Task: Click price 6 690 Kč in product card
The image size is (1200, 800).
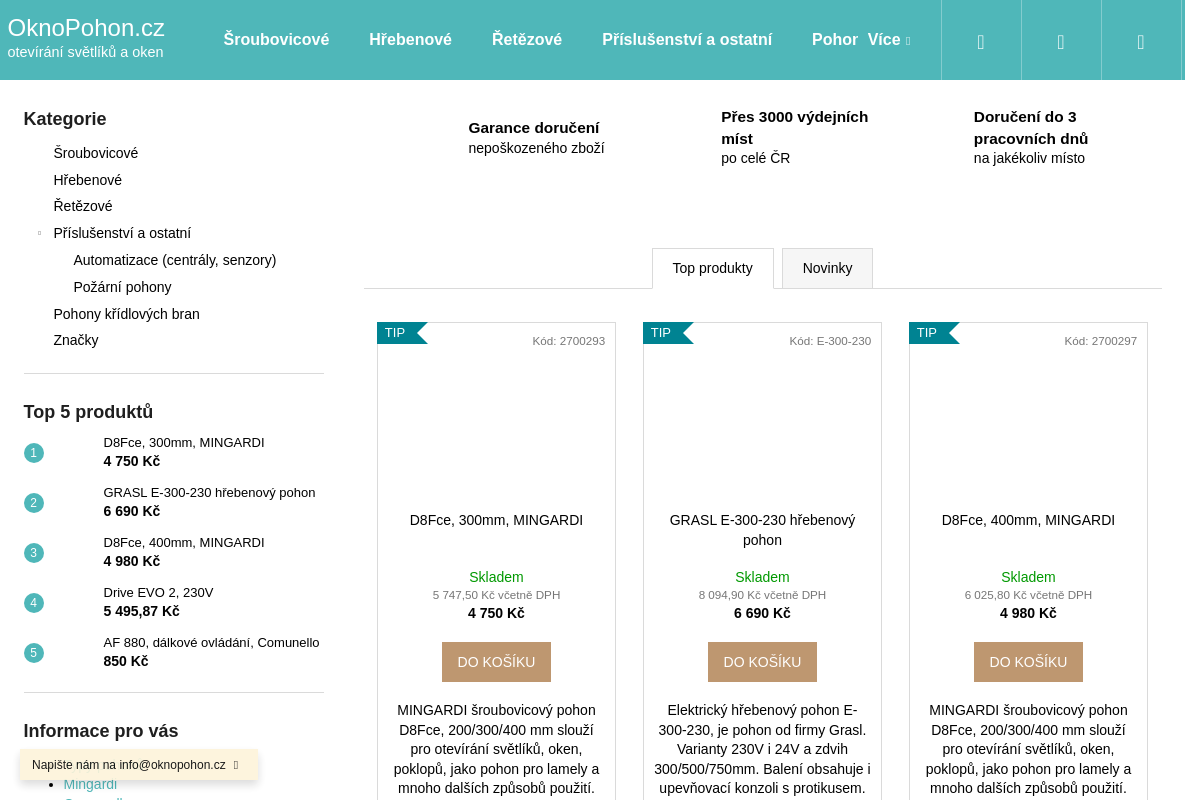Action: (762, 613)
